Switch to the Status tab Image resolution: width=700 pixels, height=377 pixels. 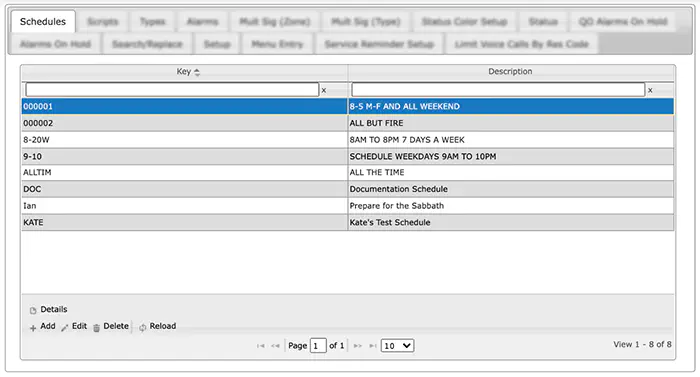tap(543, 21)
